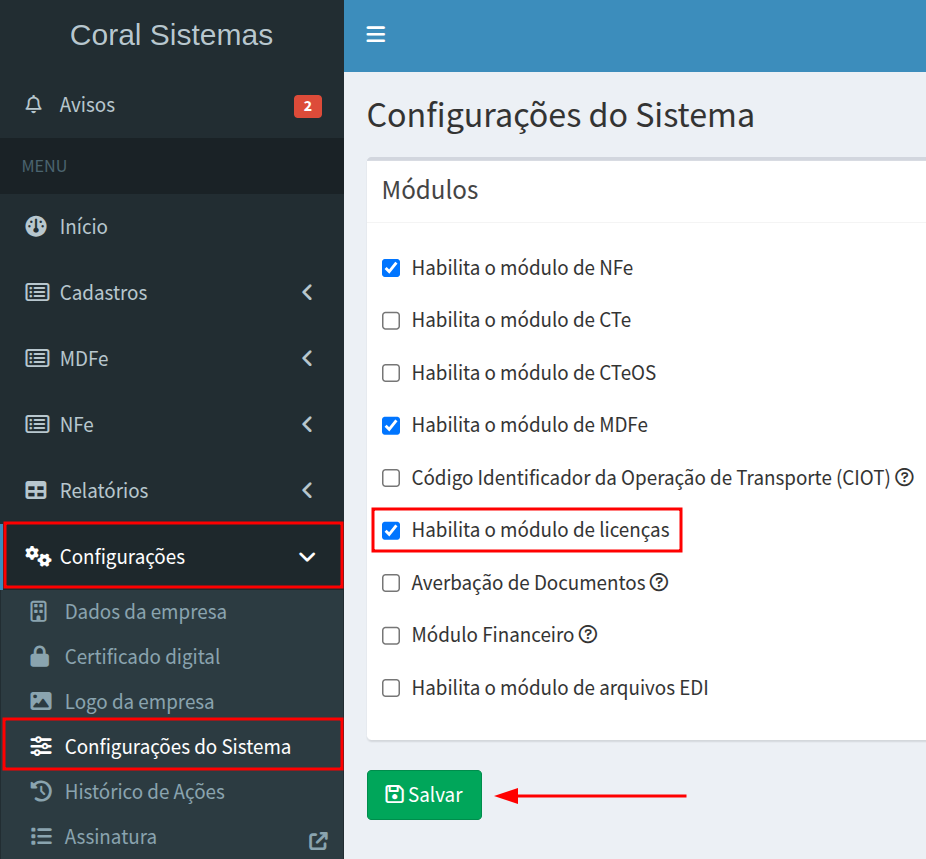
Task: Click help icon next to Módulo Financeiro
Action: [x=588, y=634]
